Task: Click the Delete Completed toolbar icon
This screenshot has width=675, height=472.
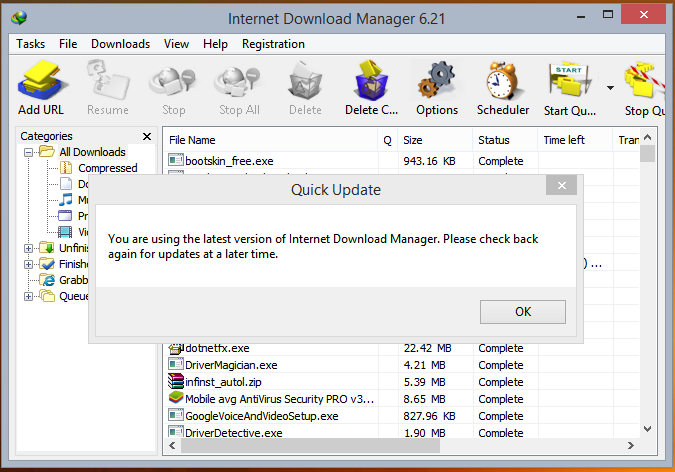Action: point(371,81)
